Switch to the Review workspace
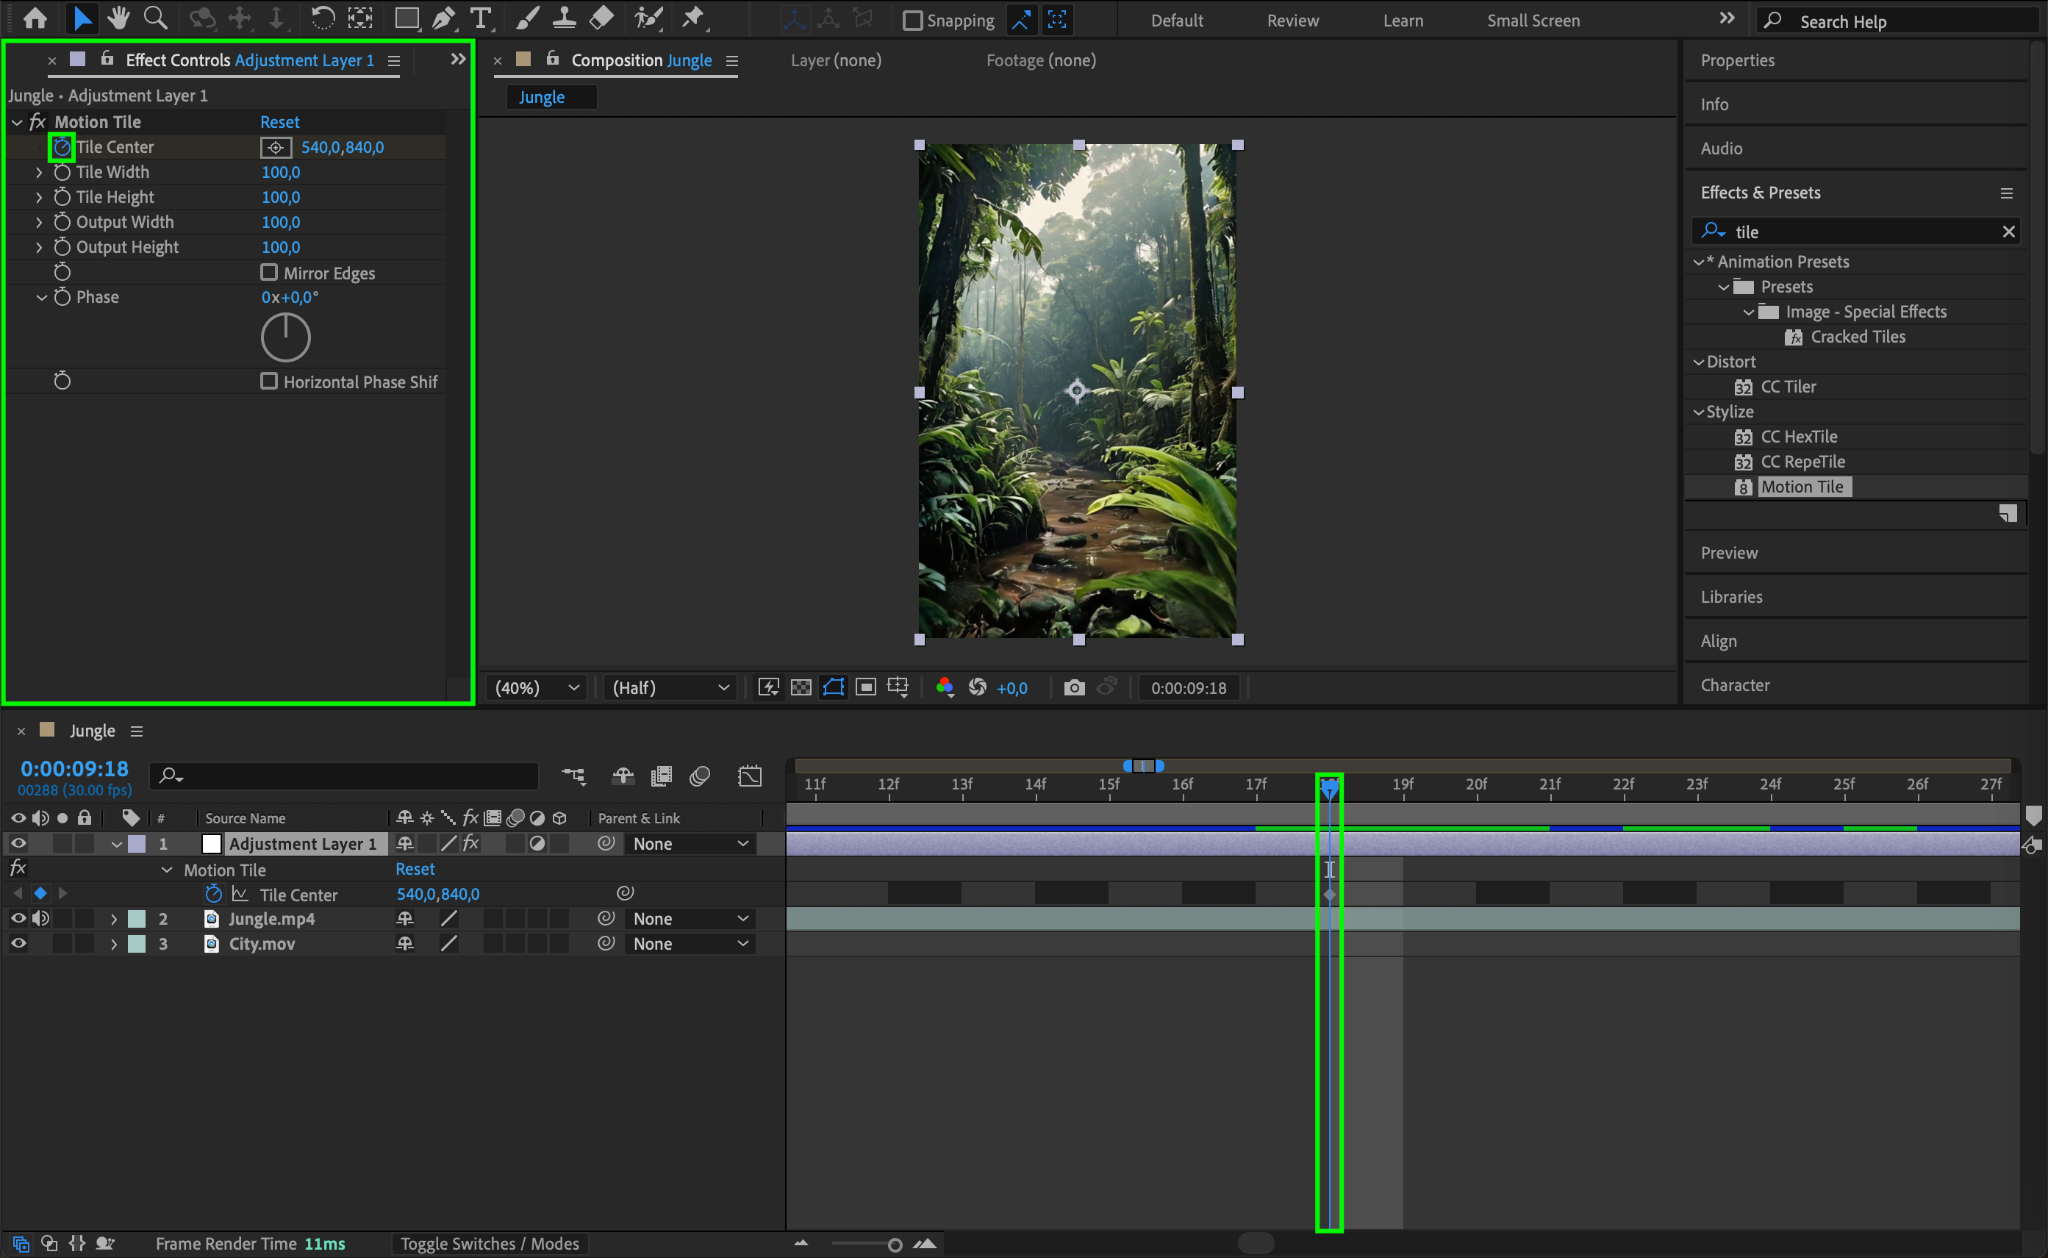This screenshot has height=1258, width=2048. coord(1292,20)
